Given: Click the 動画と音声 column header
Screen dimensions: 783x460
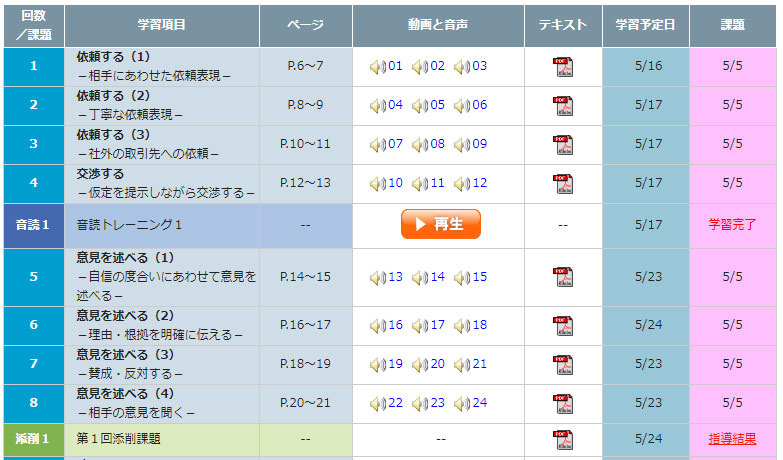Looking at the screenshot, I should (x=440, y=25).
